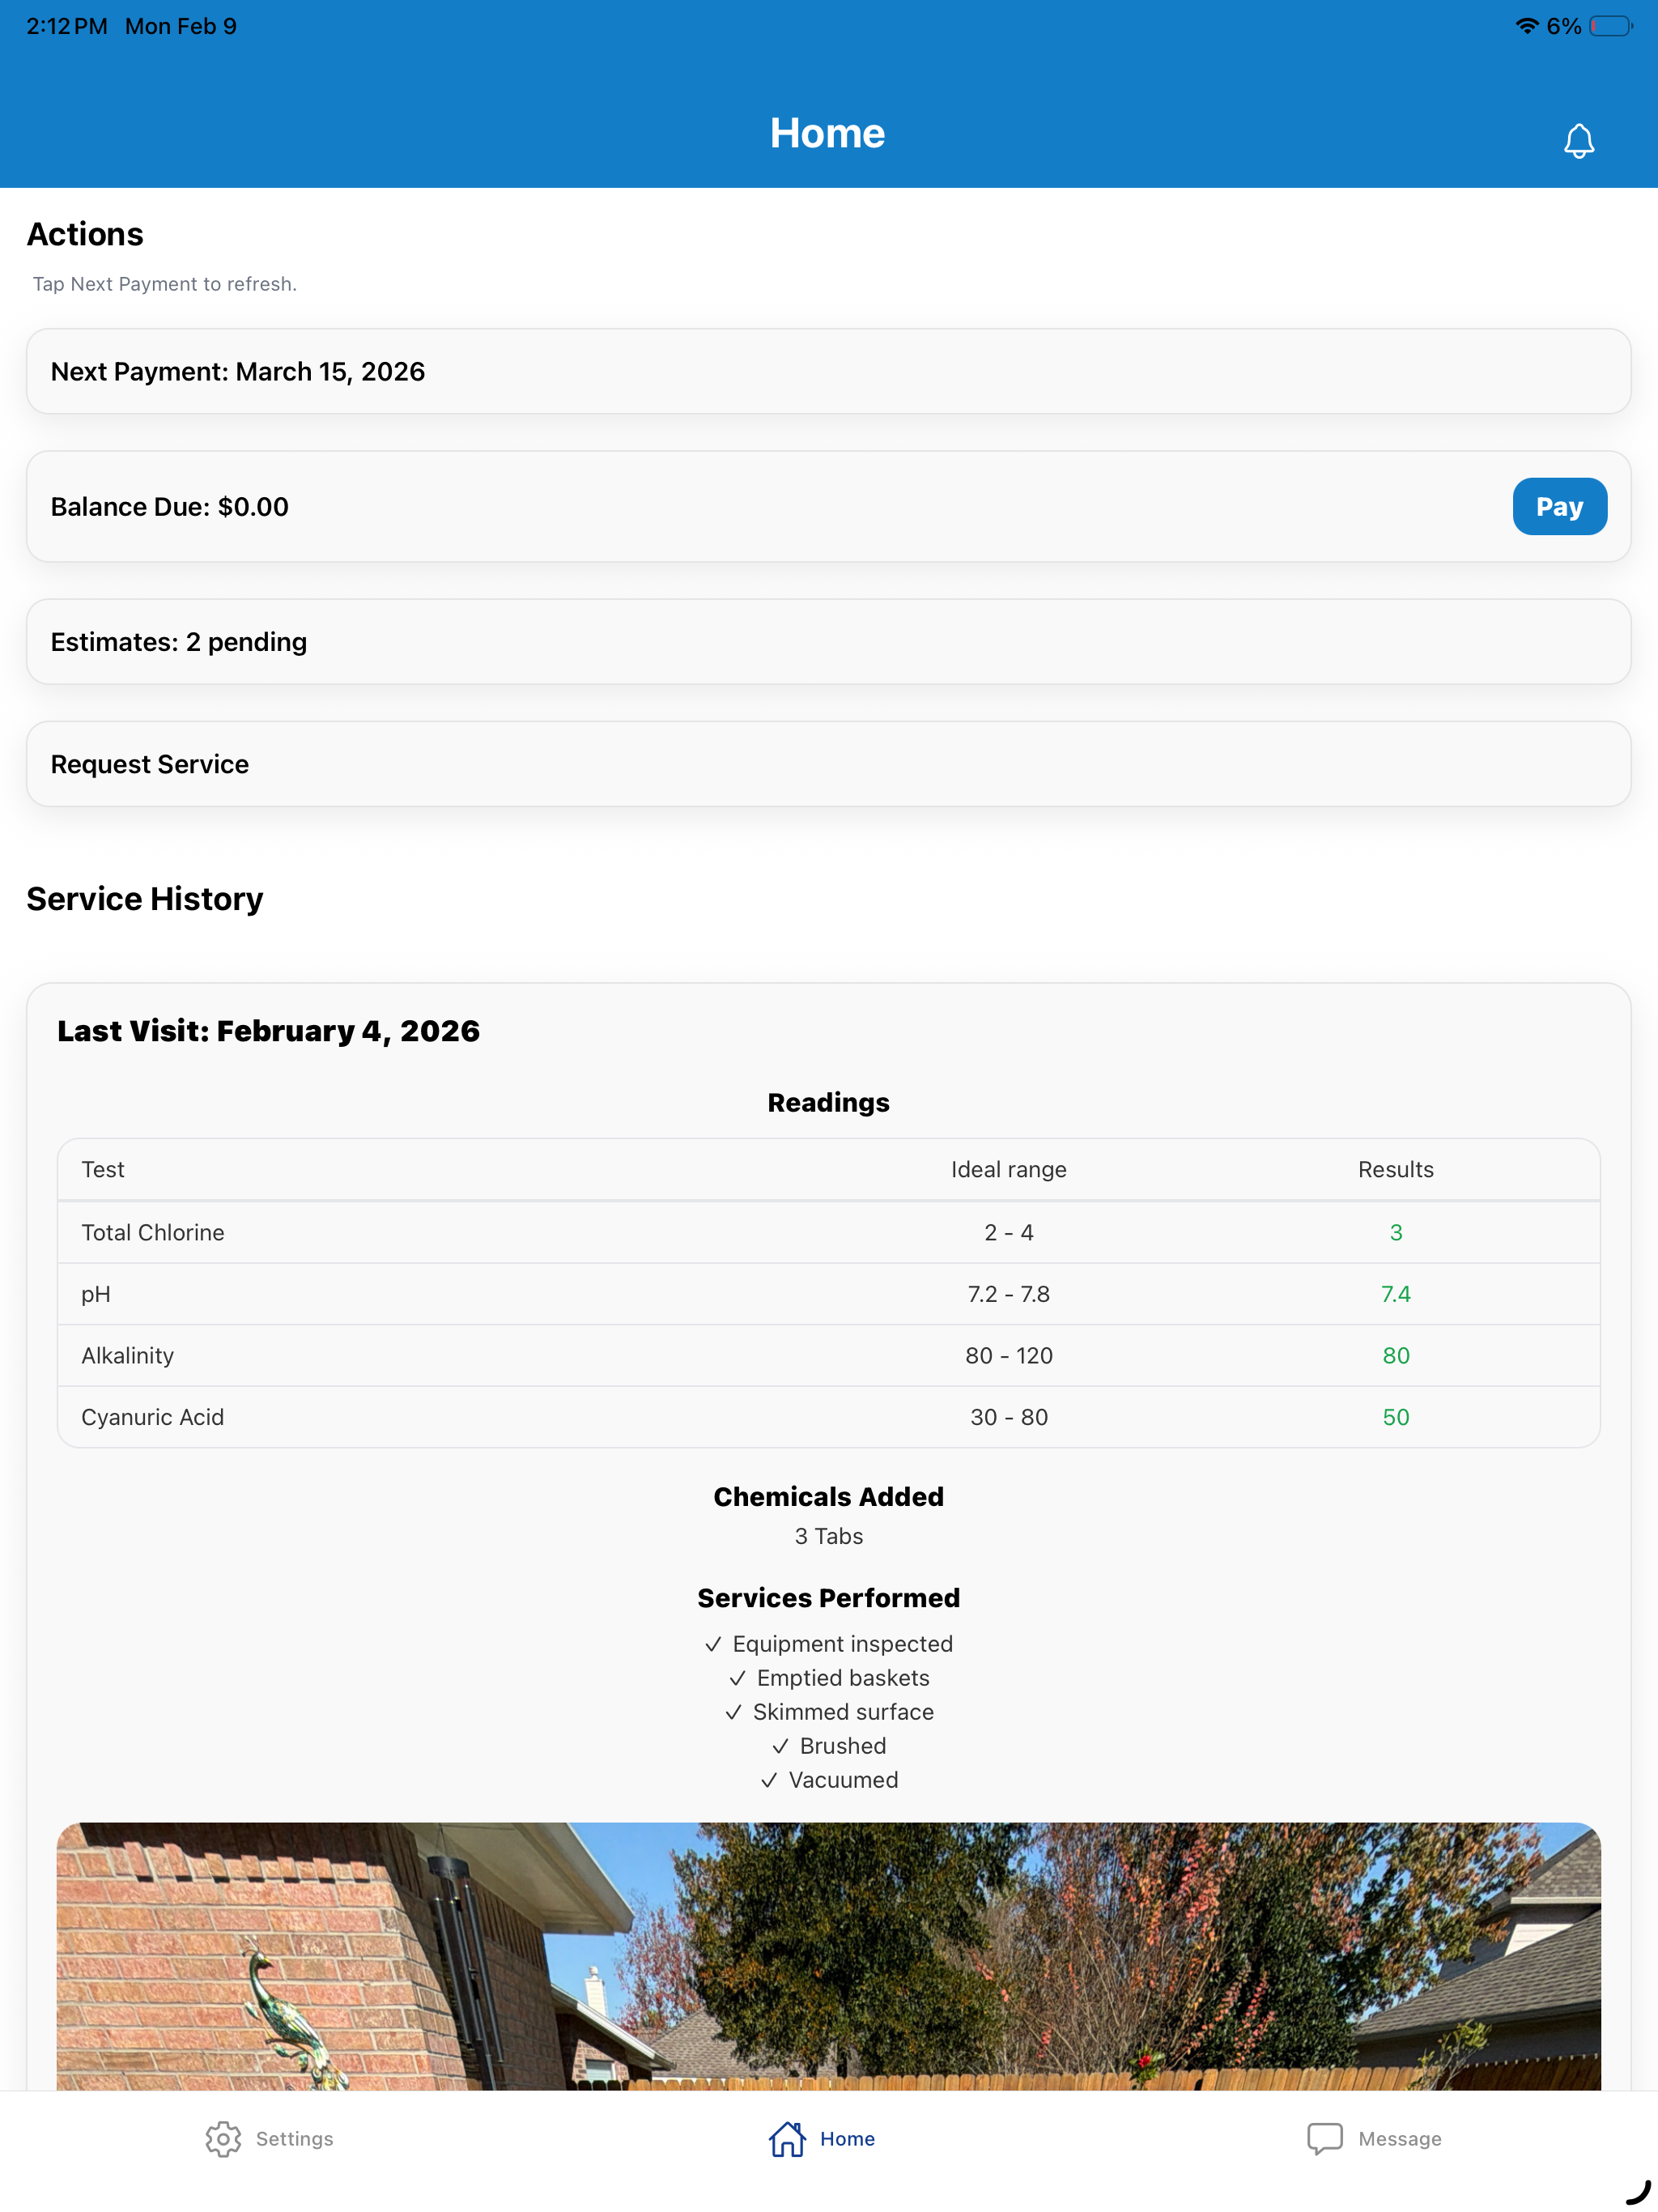Tap the Message speech bubble icon
This screenshot has width=1658, height=2212.
[1325, 2139]
